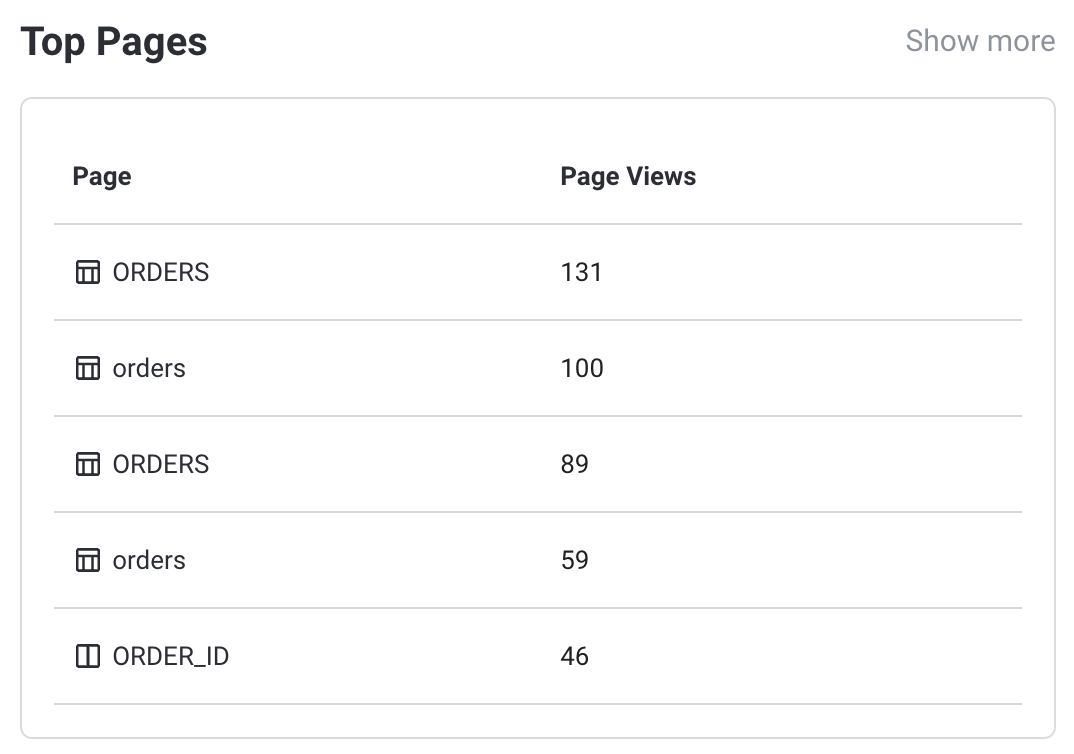This screenshot has height=754, width=1074.
Task: Click the Page Views column header
Action: pos(628,177)
